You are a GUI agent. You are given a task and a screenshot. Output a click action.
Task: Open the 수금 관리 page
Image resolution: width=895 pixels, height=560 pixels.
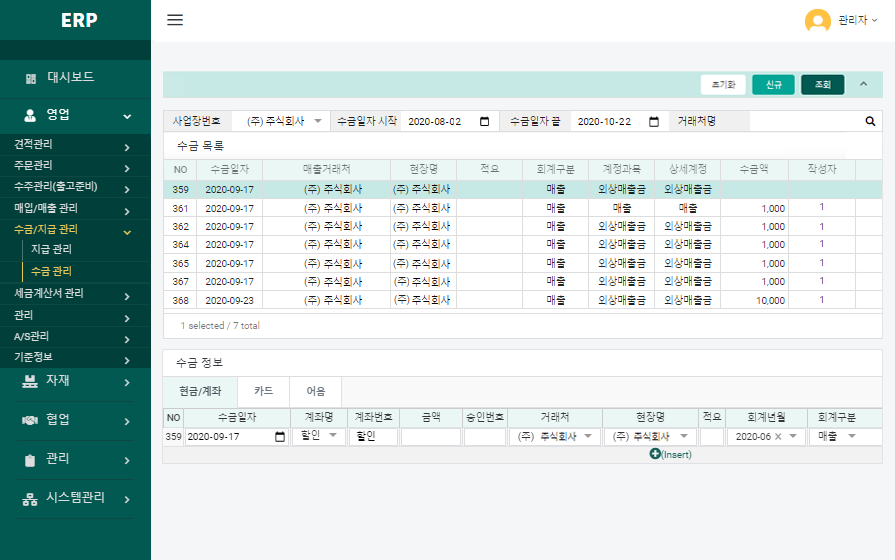click(x=51, y=272)
